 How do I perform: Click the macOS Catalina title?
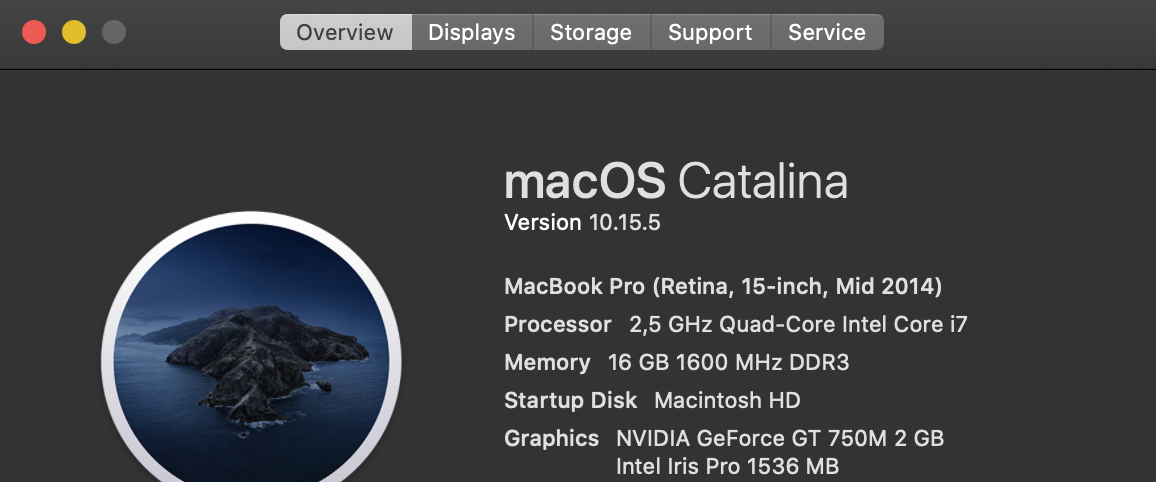(676, 182)
